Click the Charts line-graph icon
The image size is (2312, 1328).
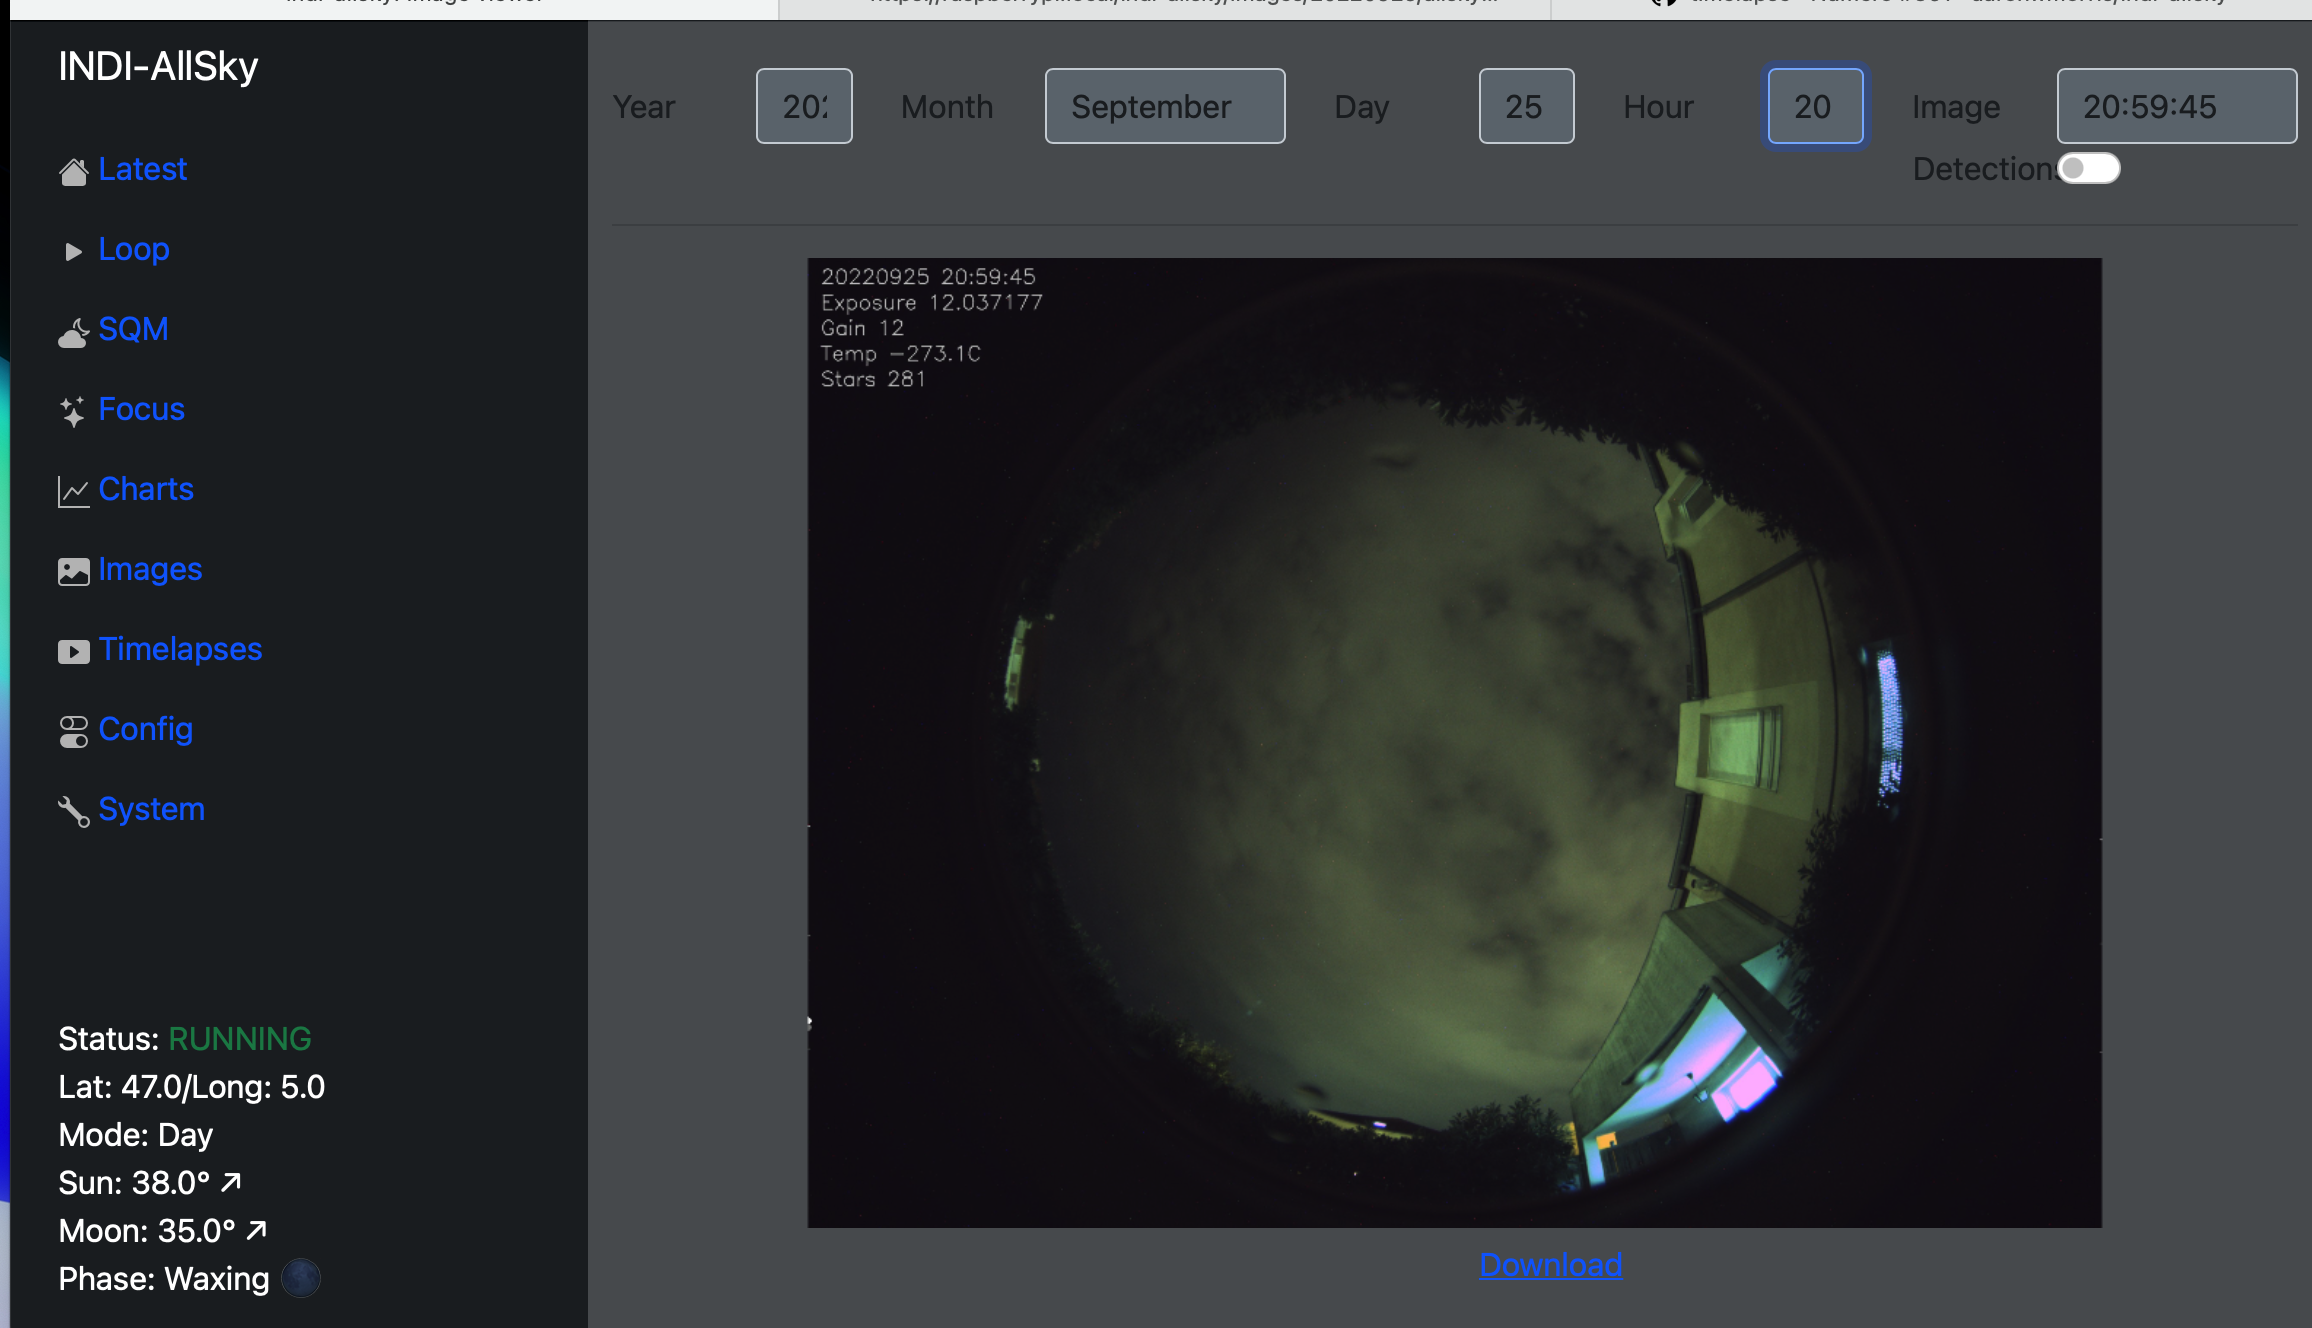[x=73, y=490]
